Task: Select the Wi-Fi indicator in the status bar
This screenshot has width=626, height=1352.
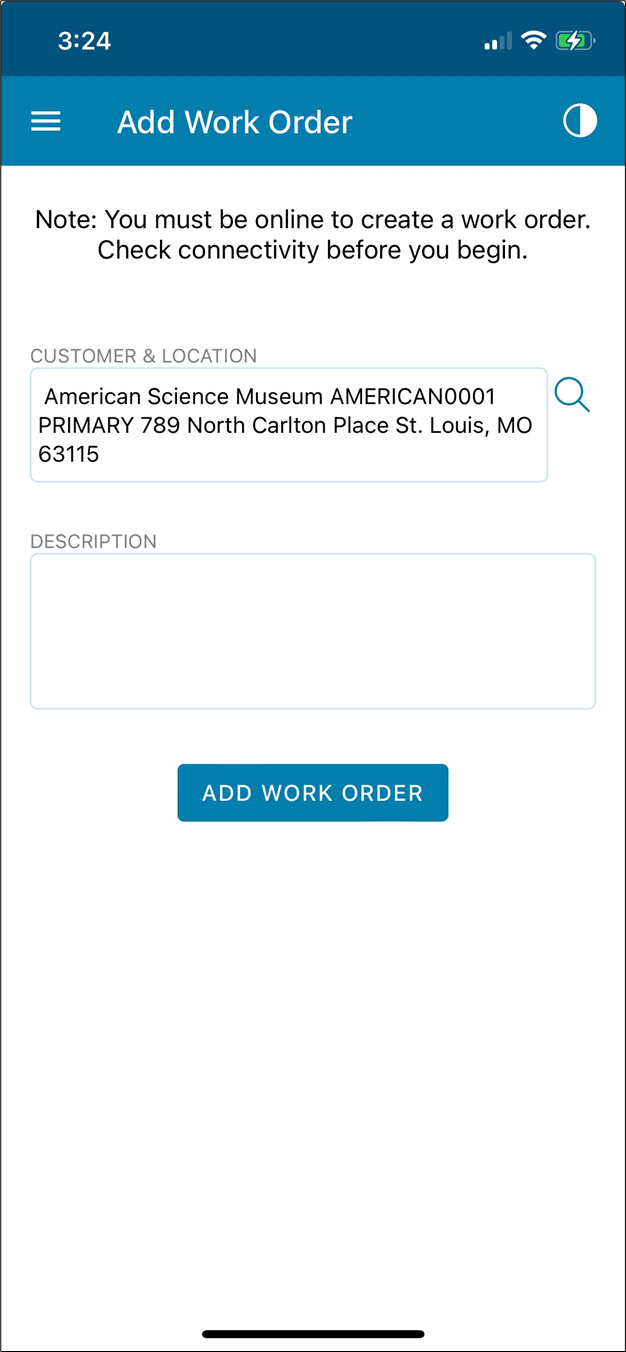Action: pos(535,40)
